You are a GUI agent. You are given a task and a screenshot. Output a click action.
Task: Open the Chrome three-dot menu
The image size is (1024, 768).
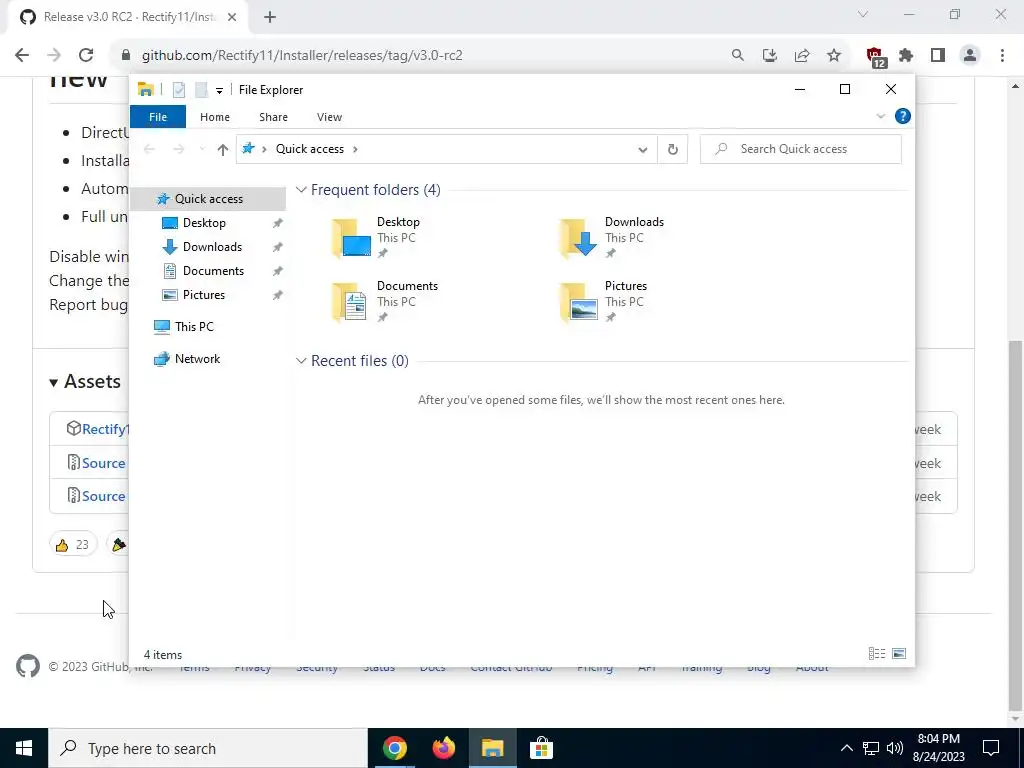(1002, 56)
